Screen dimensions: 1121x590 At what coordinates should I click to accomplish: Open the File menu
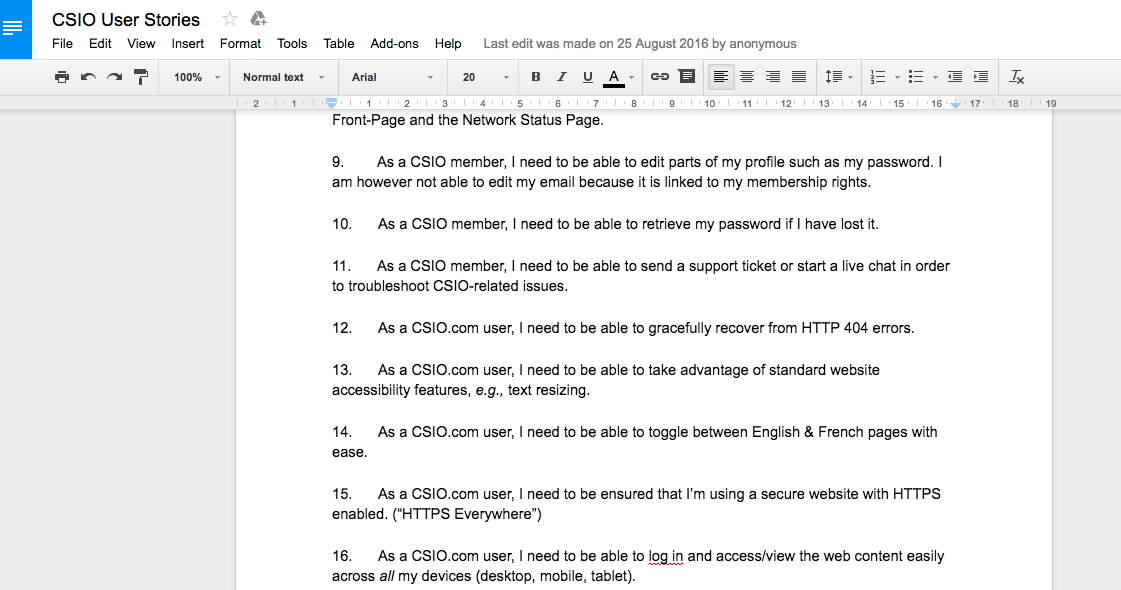pyautogui.click(x=62, y=44)
